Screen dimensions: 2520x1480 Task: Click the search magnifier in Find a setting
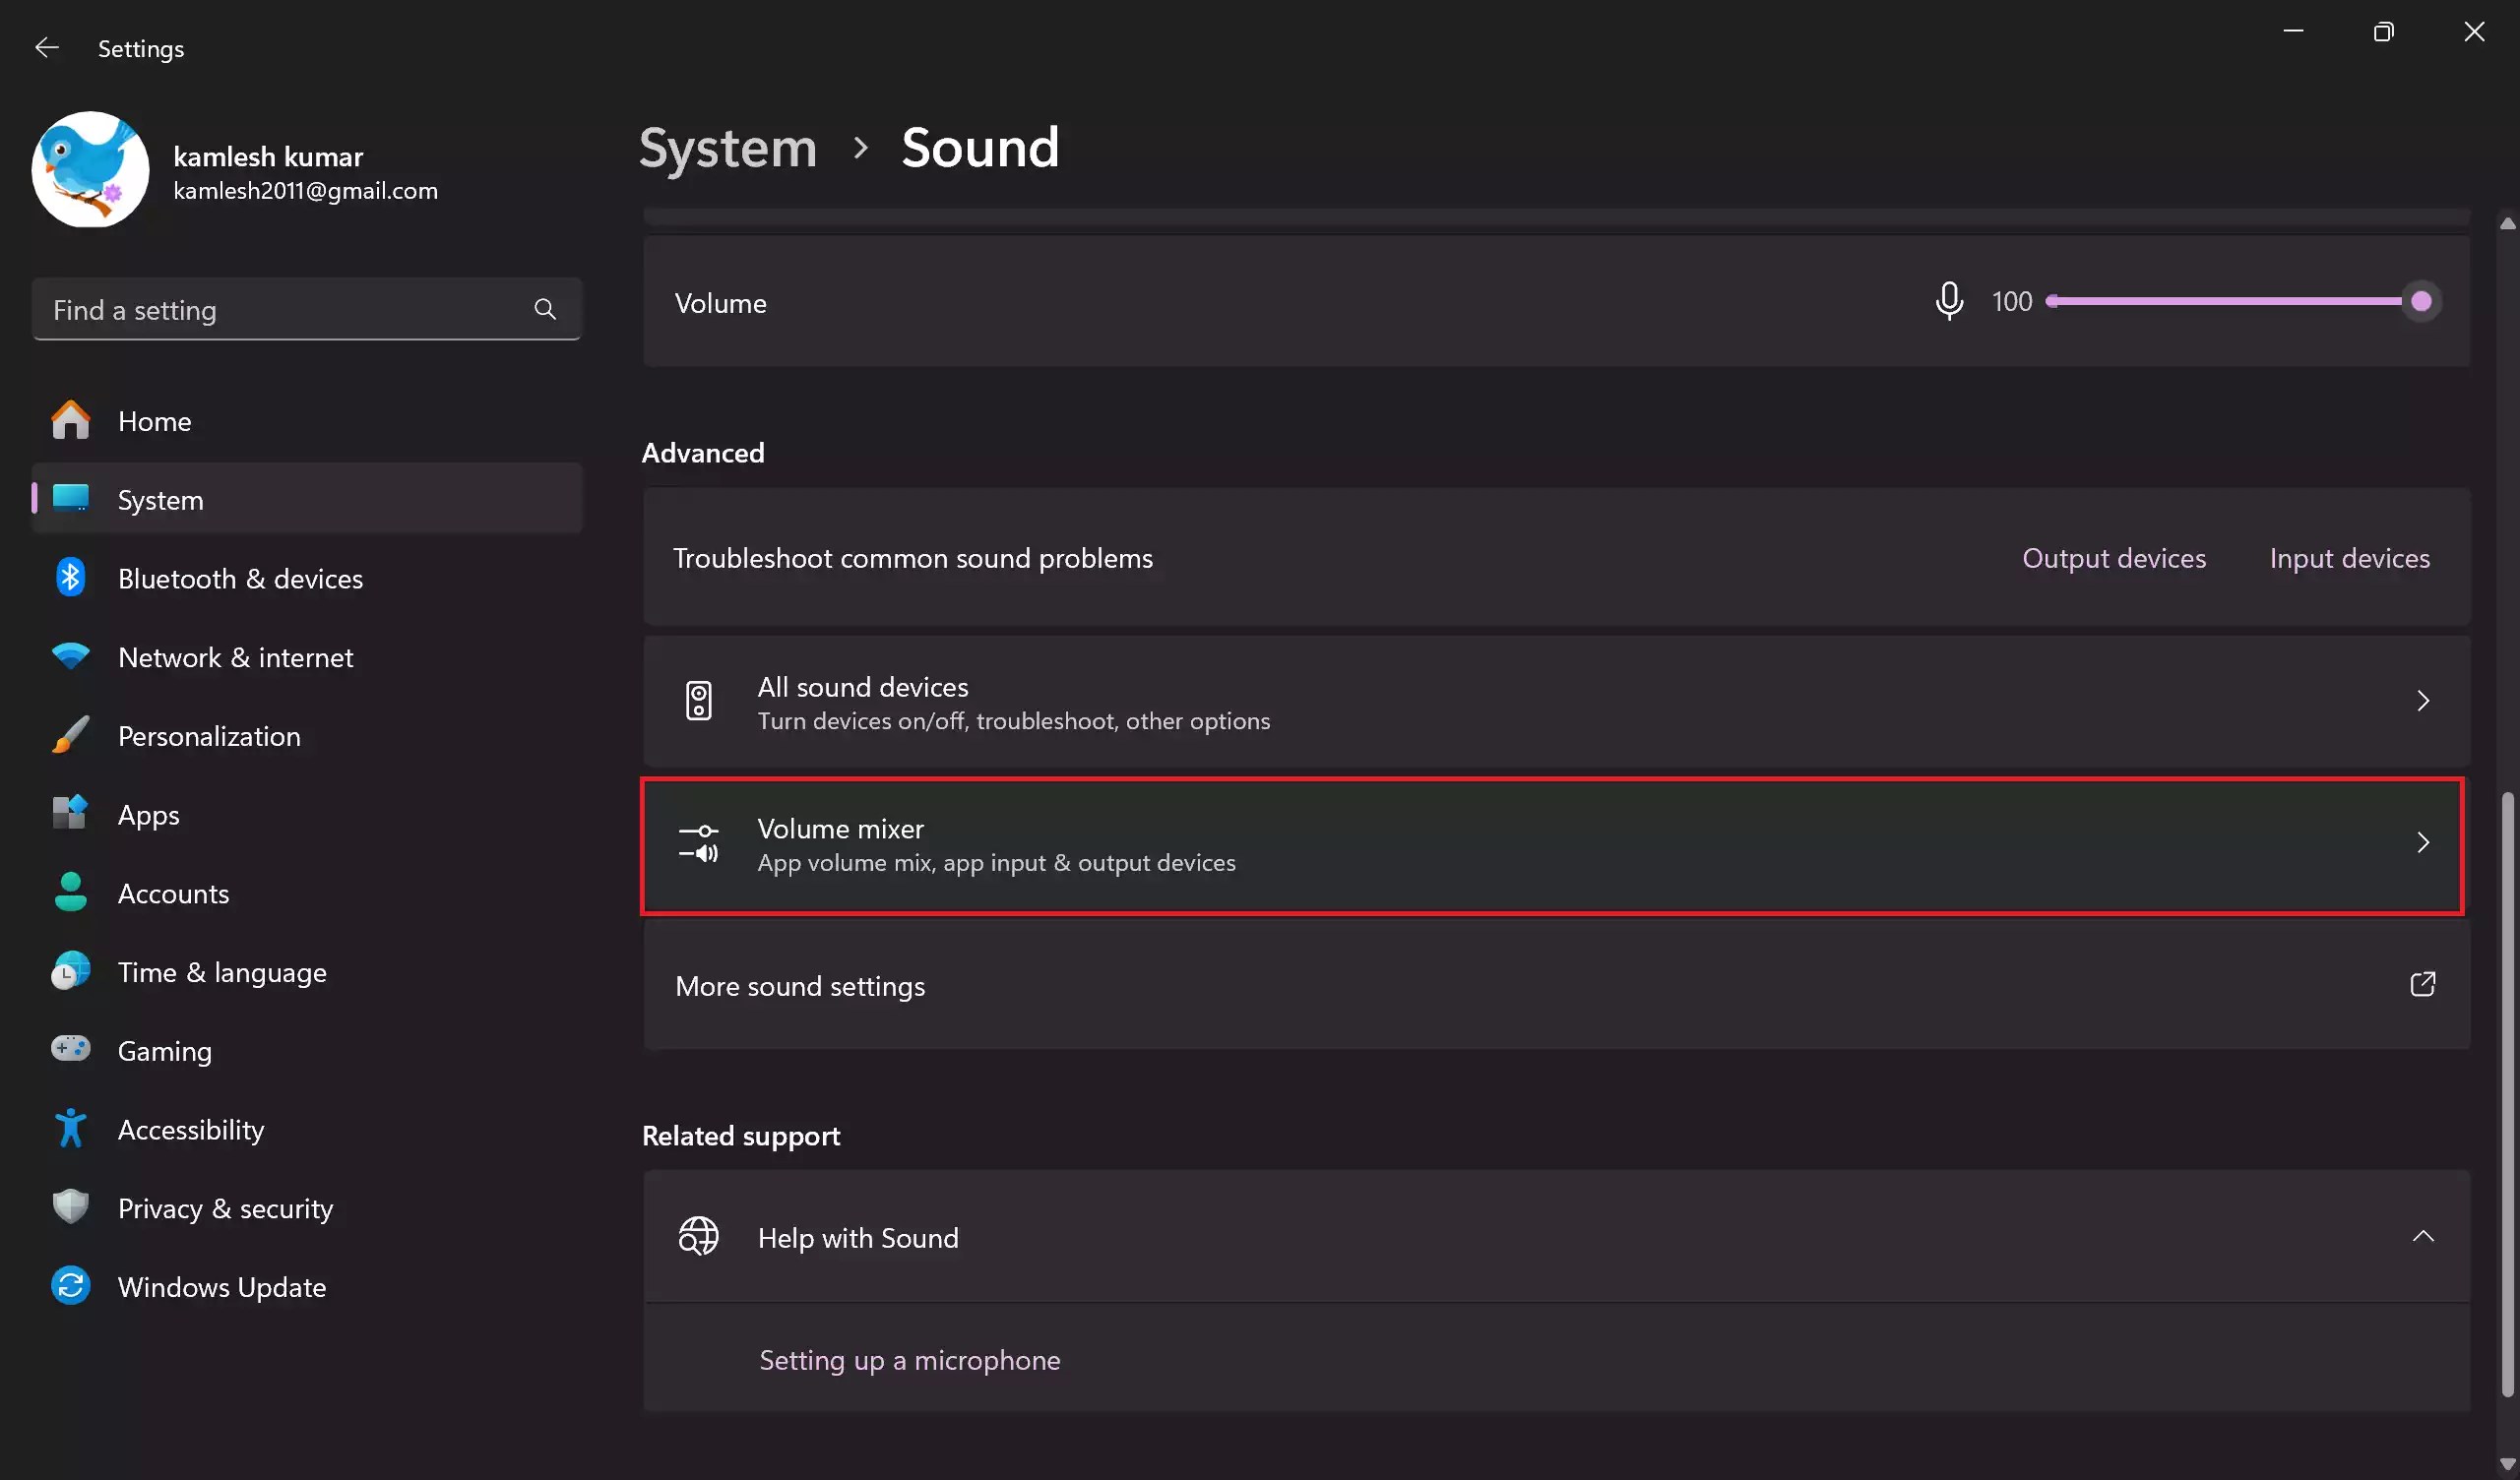[545, 309]
